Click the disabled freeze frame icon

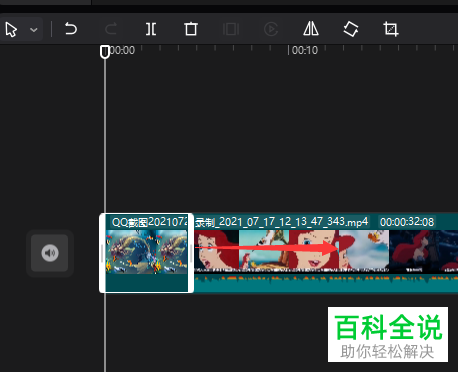coord(231,29)
